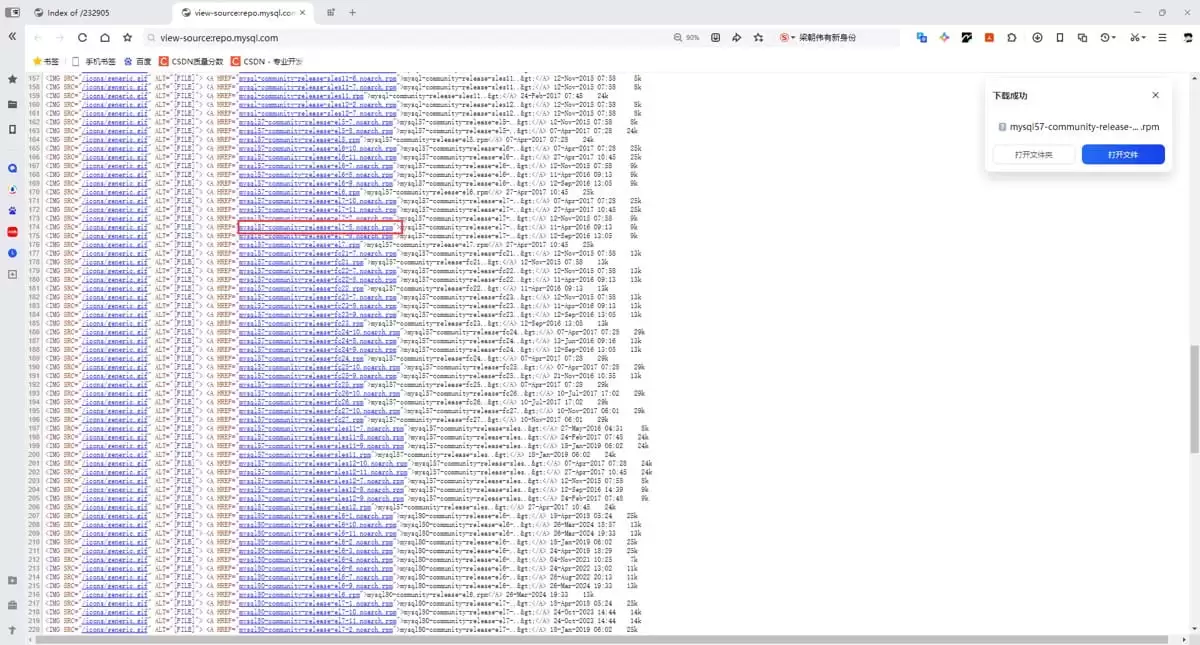
Task: Open the CSDN质量分数 bookmark
Action: [192, 61]
